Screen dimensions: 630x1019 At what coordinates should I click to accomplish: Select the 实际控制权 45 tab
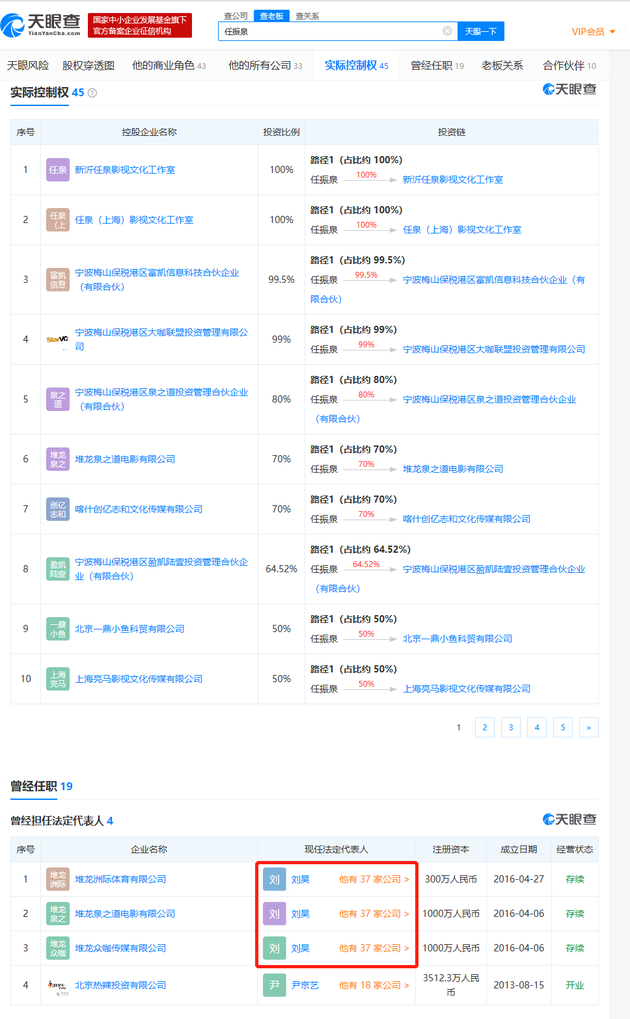tap(356, 66)
